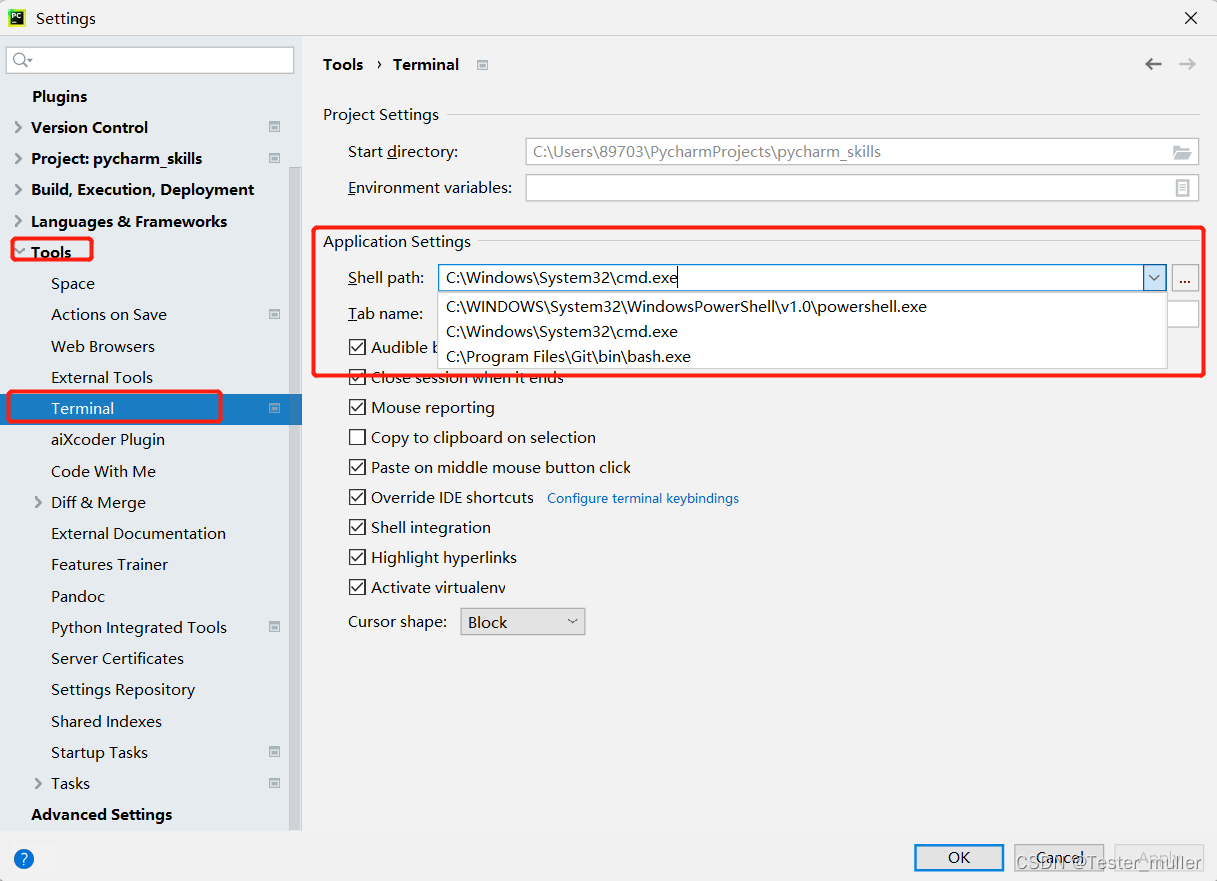Open the Advanced Settings page

101,814
